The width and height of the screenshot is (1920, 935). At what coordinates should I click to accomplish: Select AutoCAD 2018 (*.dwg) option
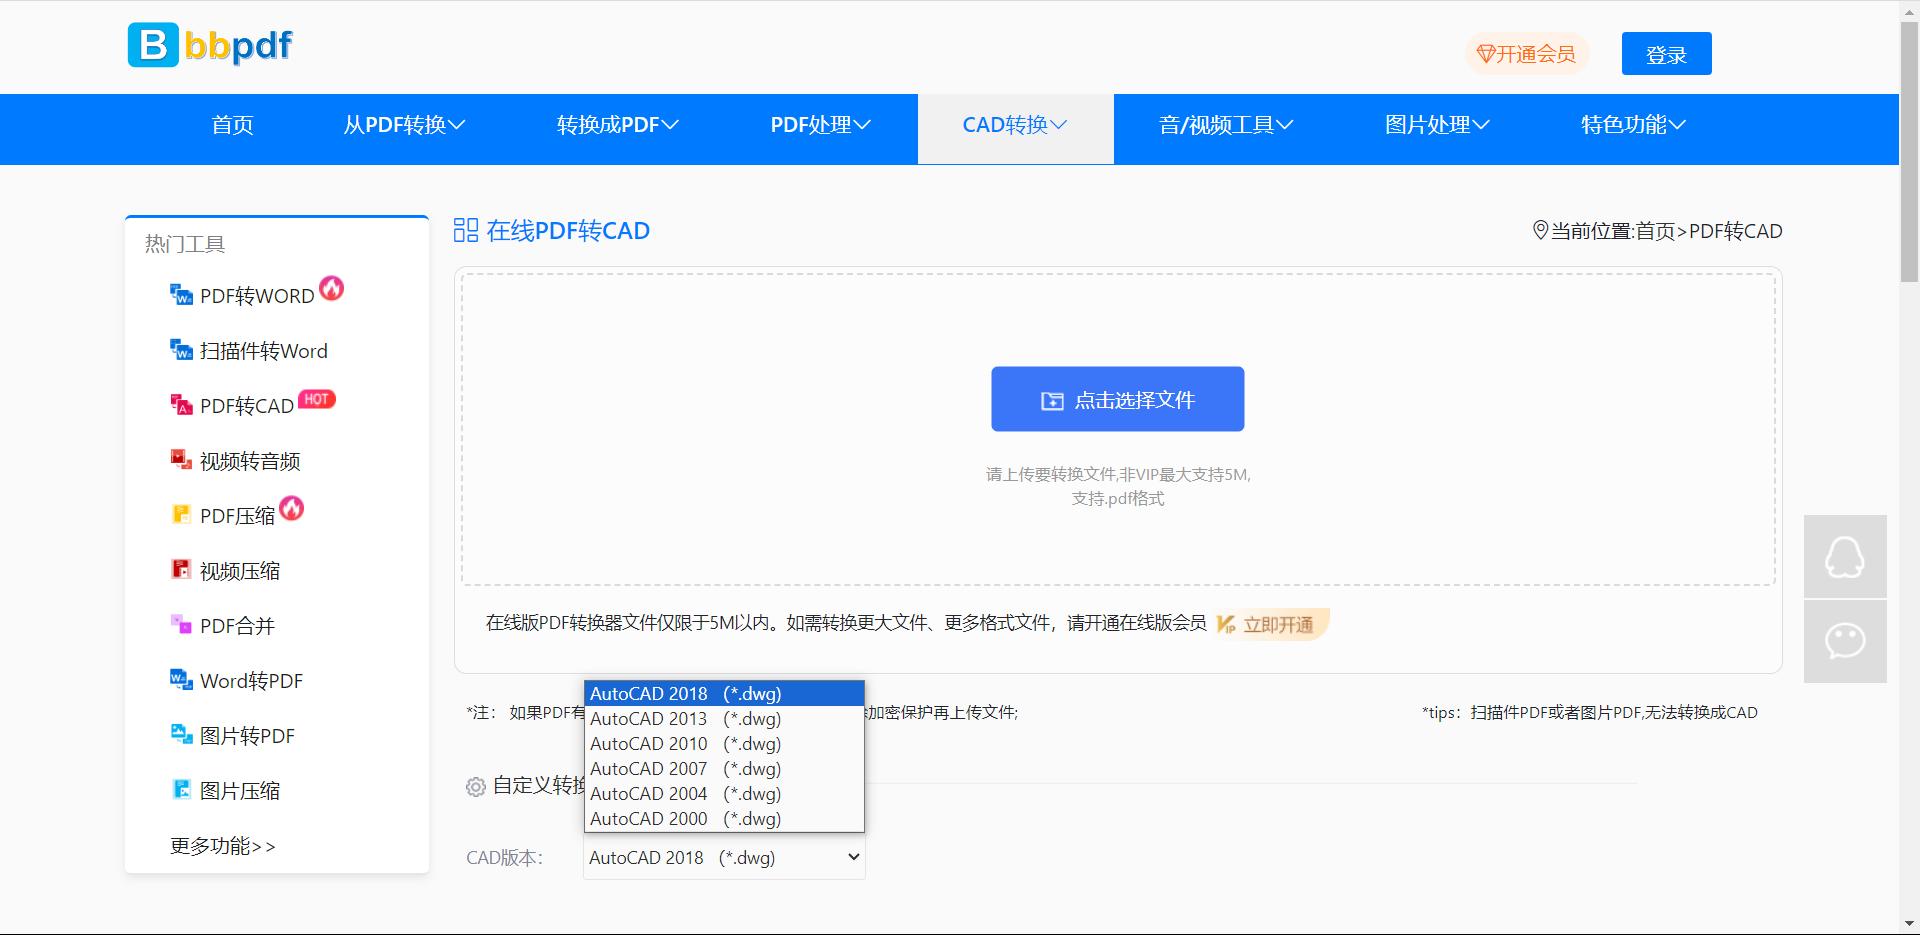(724, 693)
